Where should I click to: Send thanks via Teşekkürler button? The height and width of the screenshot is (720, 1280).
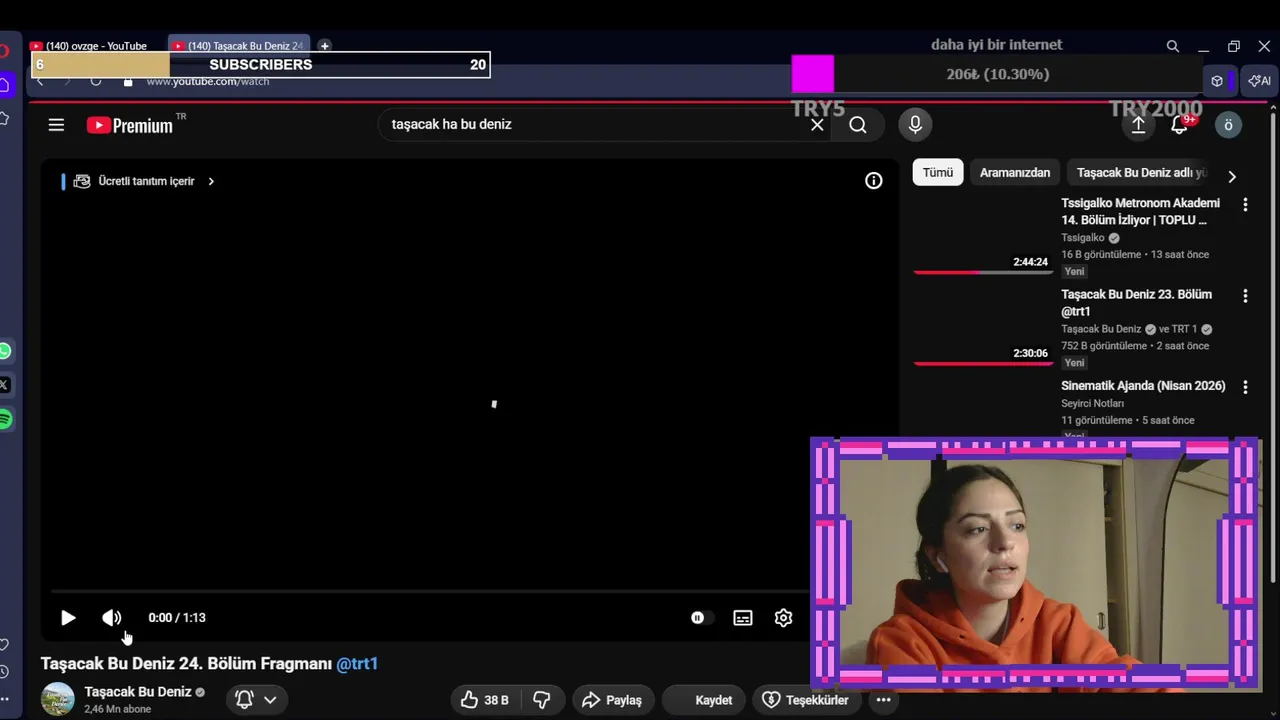tap(806, 700)
